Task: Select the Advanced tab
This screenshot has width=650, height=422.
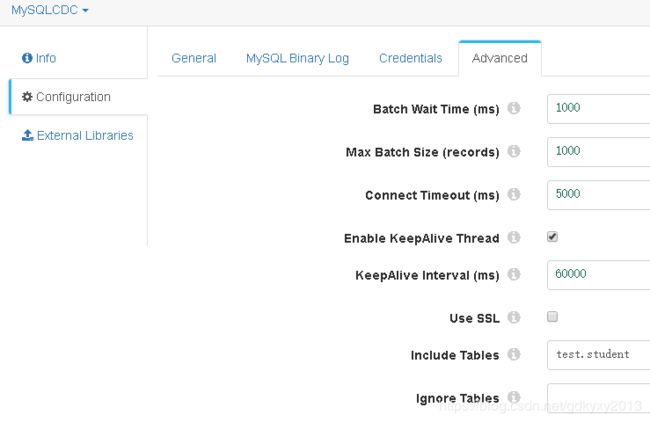Action: (500, 58)
